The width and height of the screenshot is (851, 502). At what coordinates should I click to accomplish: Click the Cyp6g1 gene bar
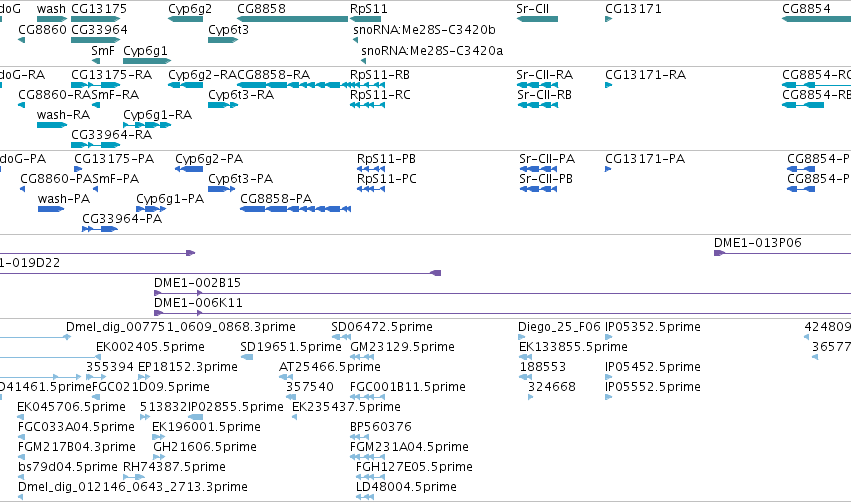[147, 61]
